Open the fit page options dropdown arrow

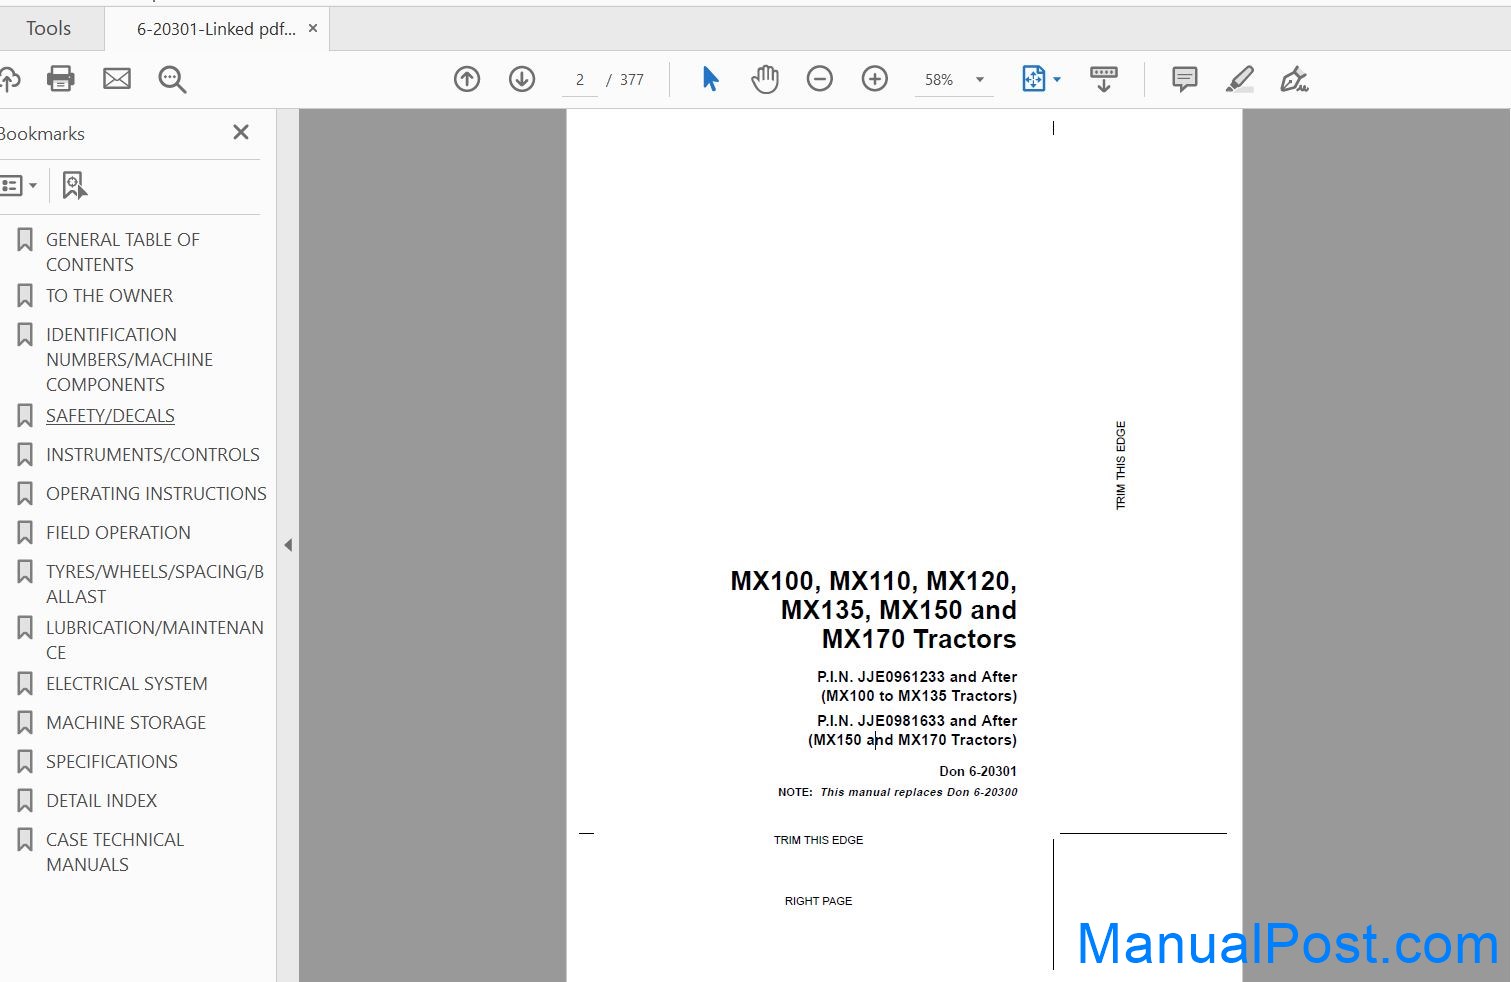pyautogui.click(x=1057, y=79)
